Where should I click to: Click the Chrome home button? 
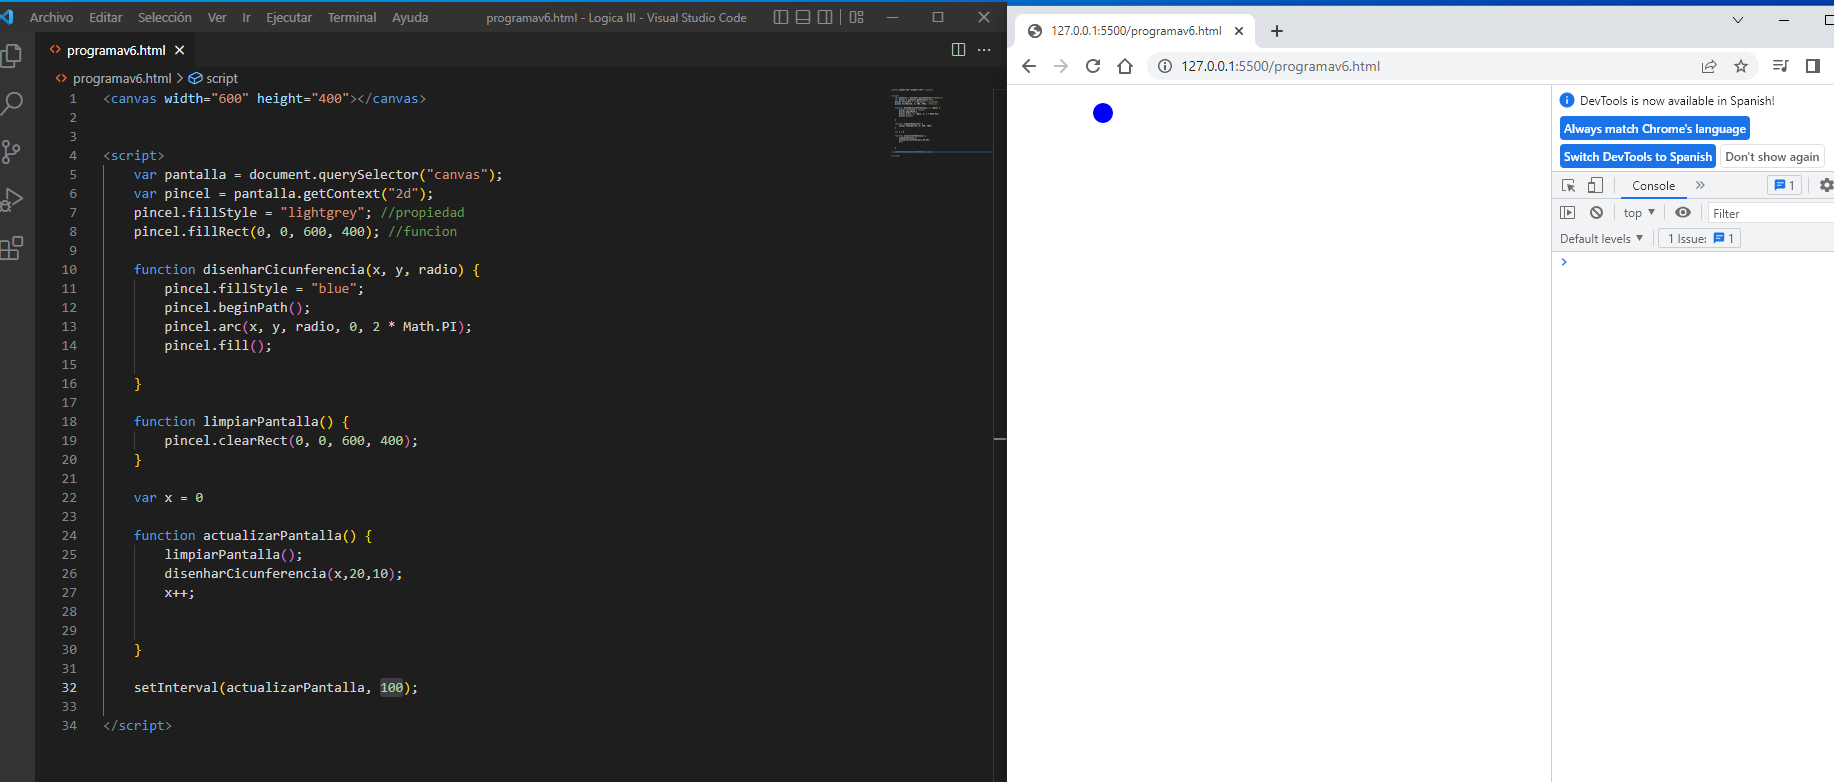tap(1125, 66)
